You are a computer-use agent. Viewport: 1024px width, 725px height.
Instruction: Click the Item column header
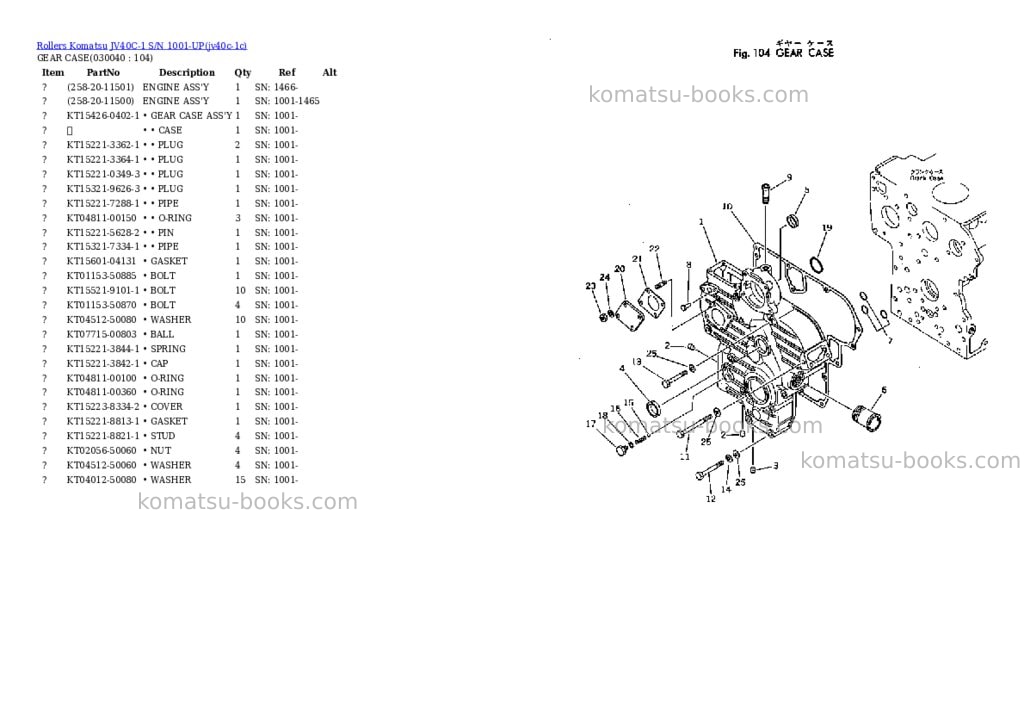pyautogui.click(x=53, y=72)
